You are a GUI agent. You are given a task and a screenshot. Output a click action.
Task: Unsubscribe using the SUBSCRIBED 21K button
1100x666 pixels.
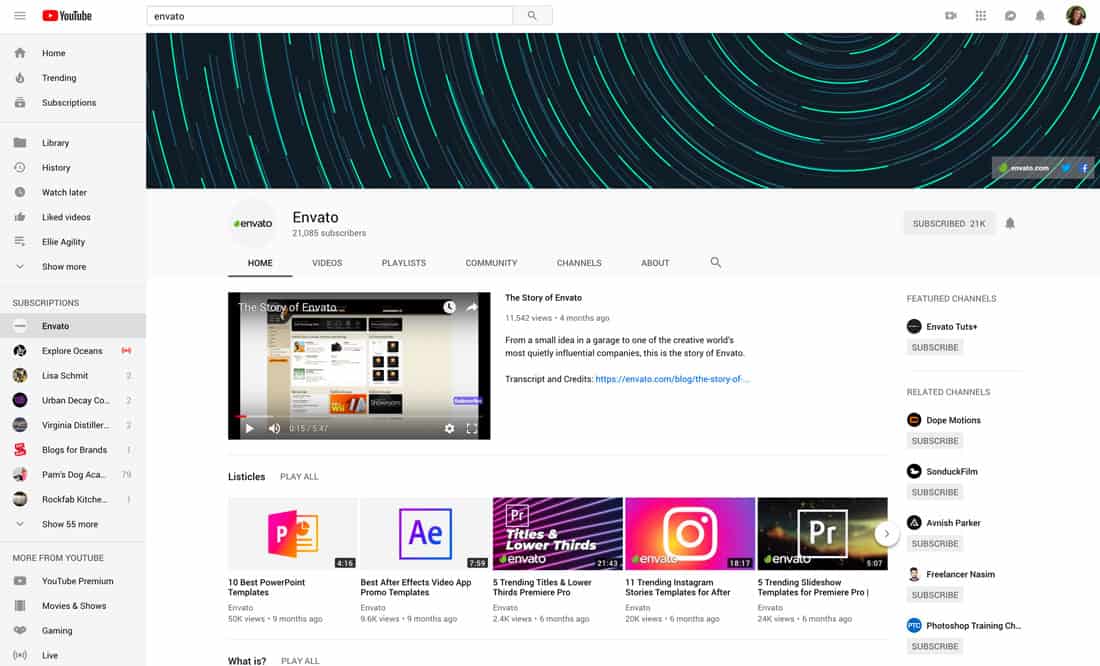(948, 223)
